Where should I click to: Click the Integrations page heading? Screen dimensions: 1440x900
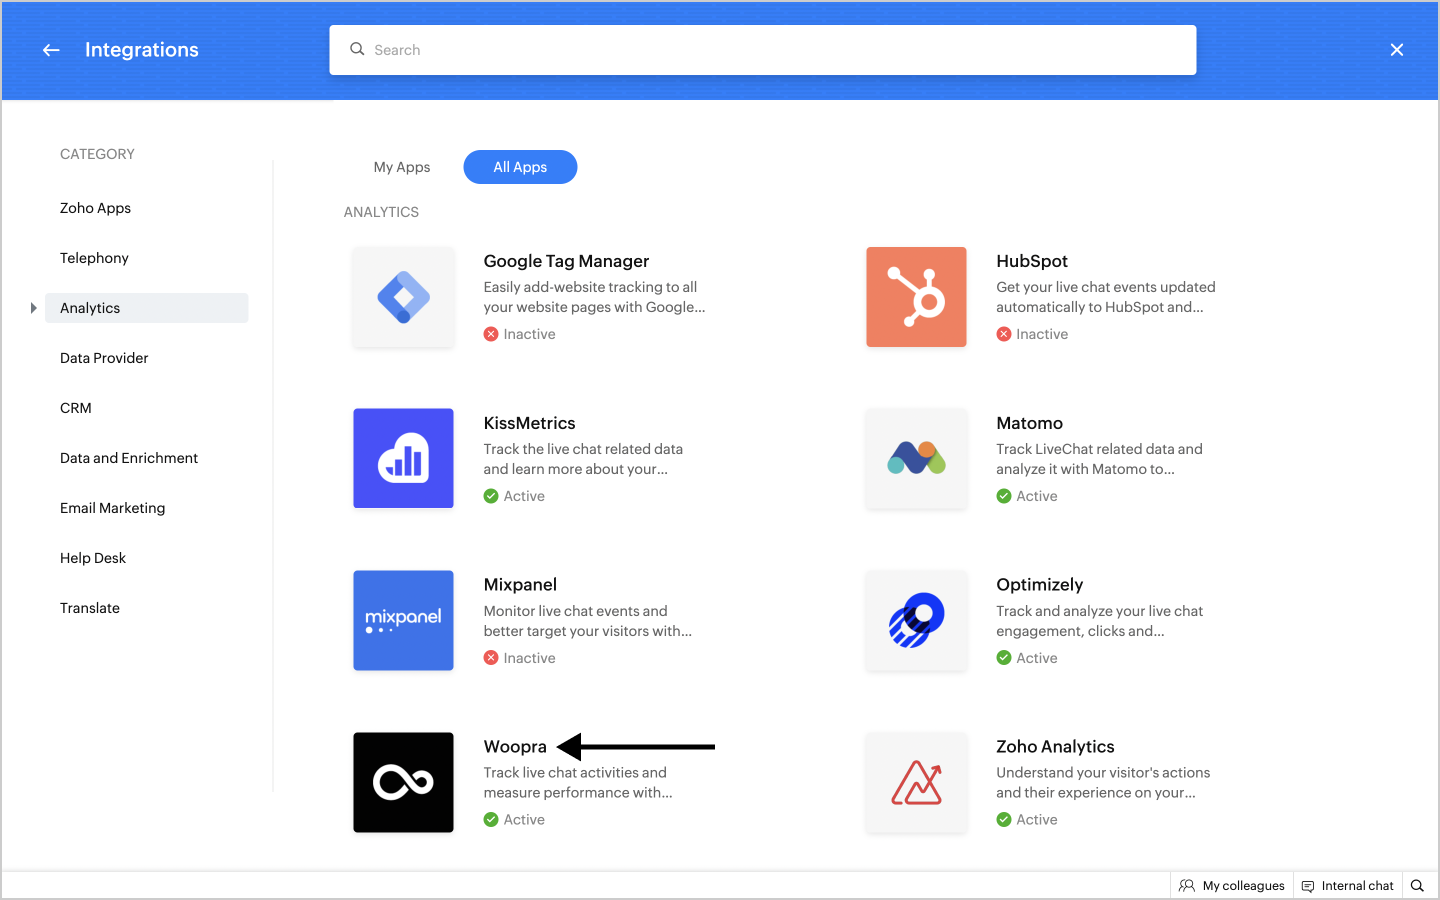click(142, 50)
